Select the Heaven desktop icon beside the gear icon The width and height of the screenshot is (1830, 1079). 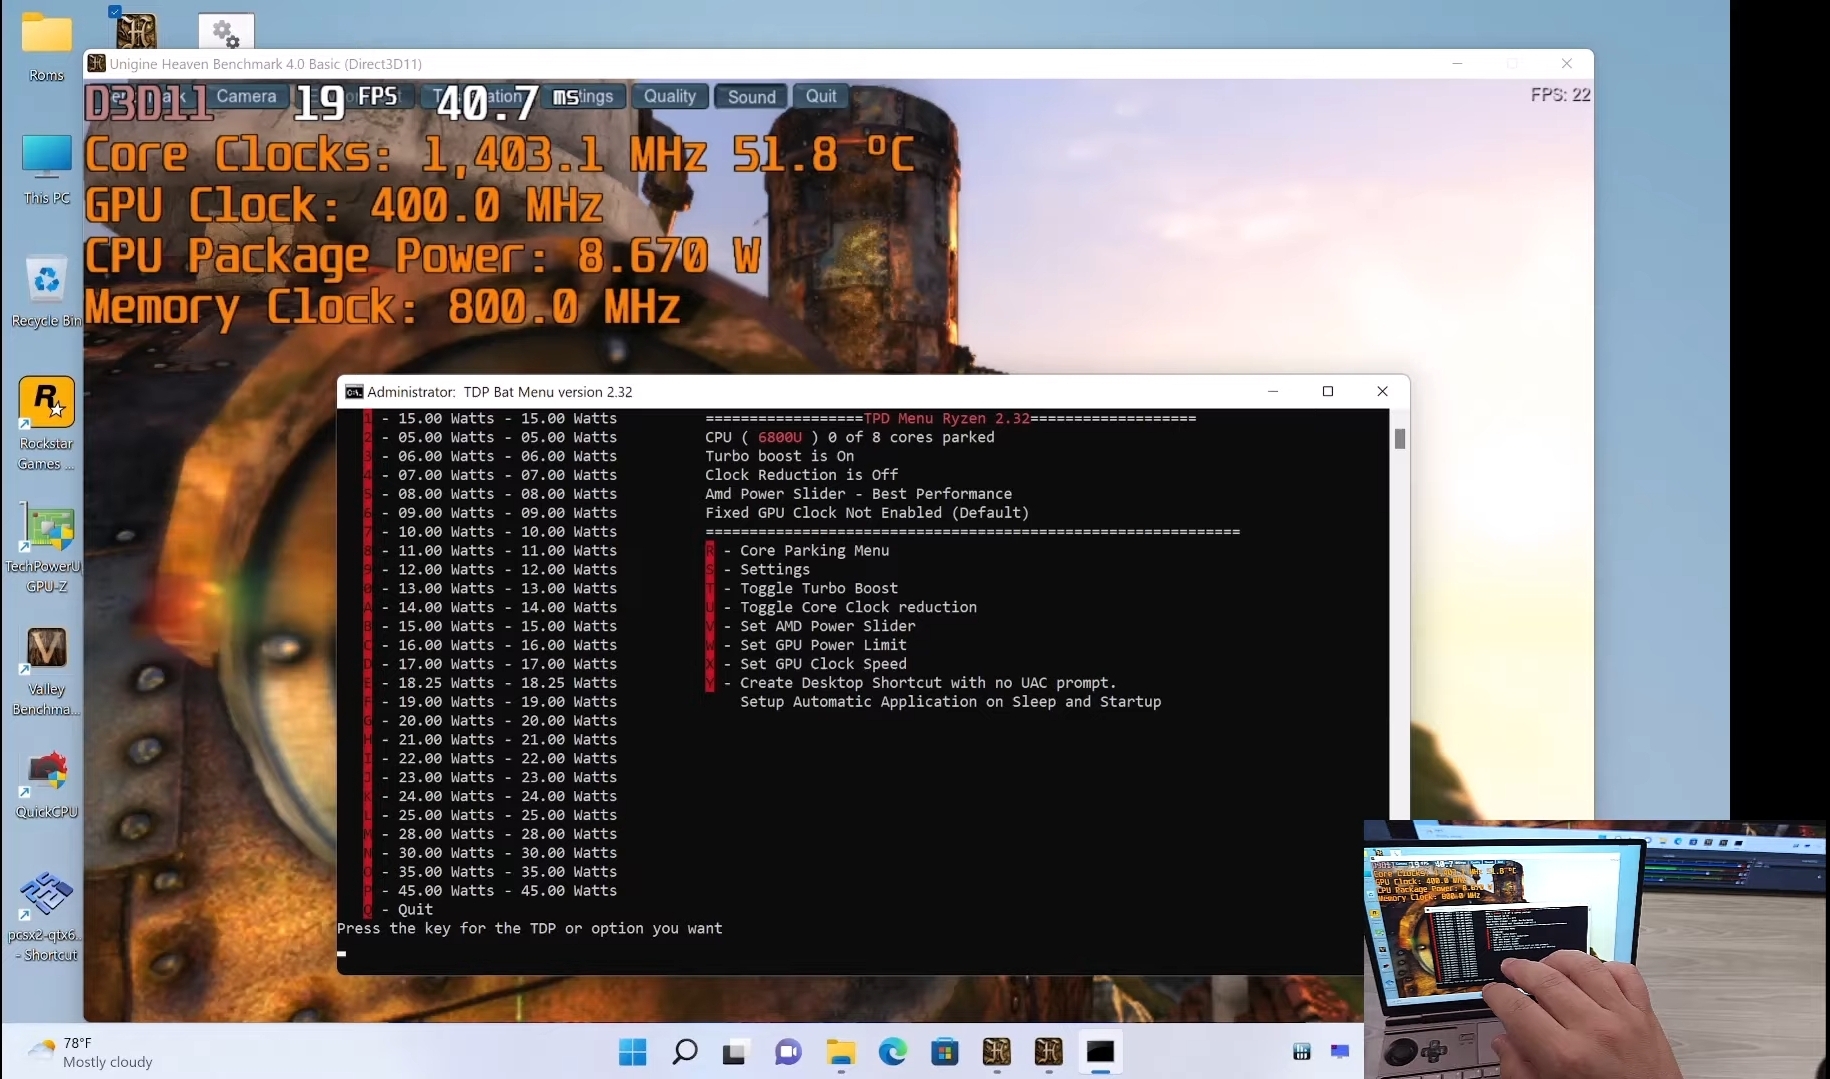[136, 30]
